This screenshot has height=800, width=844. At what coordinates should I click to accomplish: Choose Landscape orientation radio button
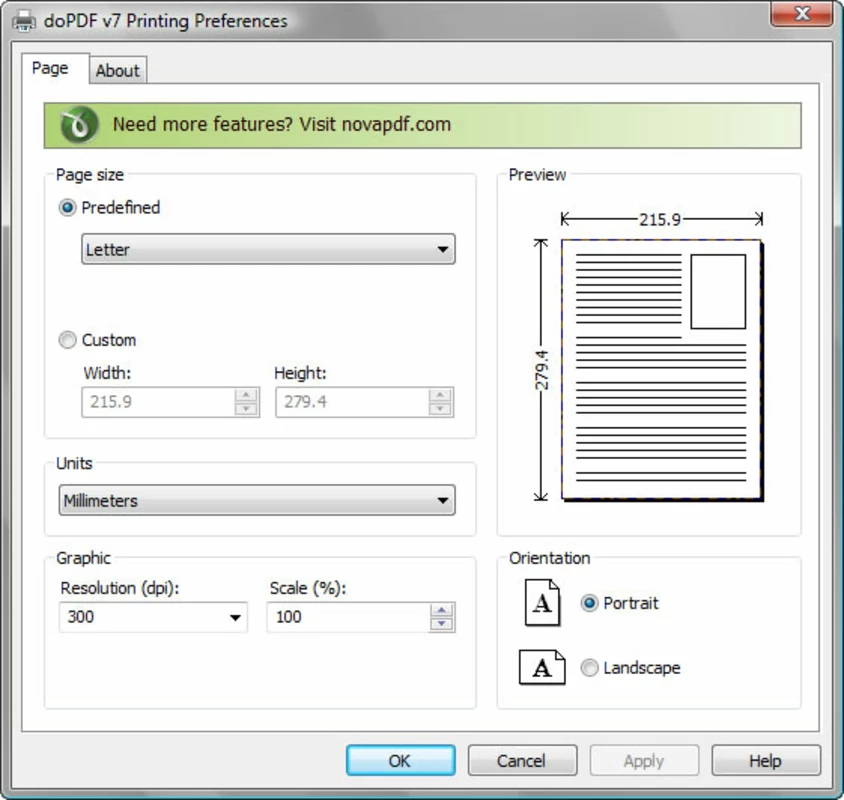[590, 668]
